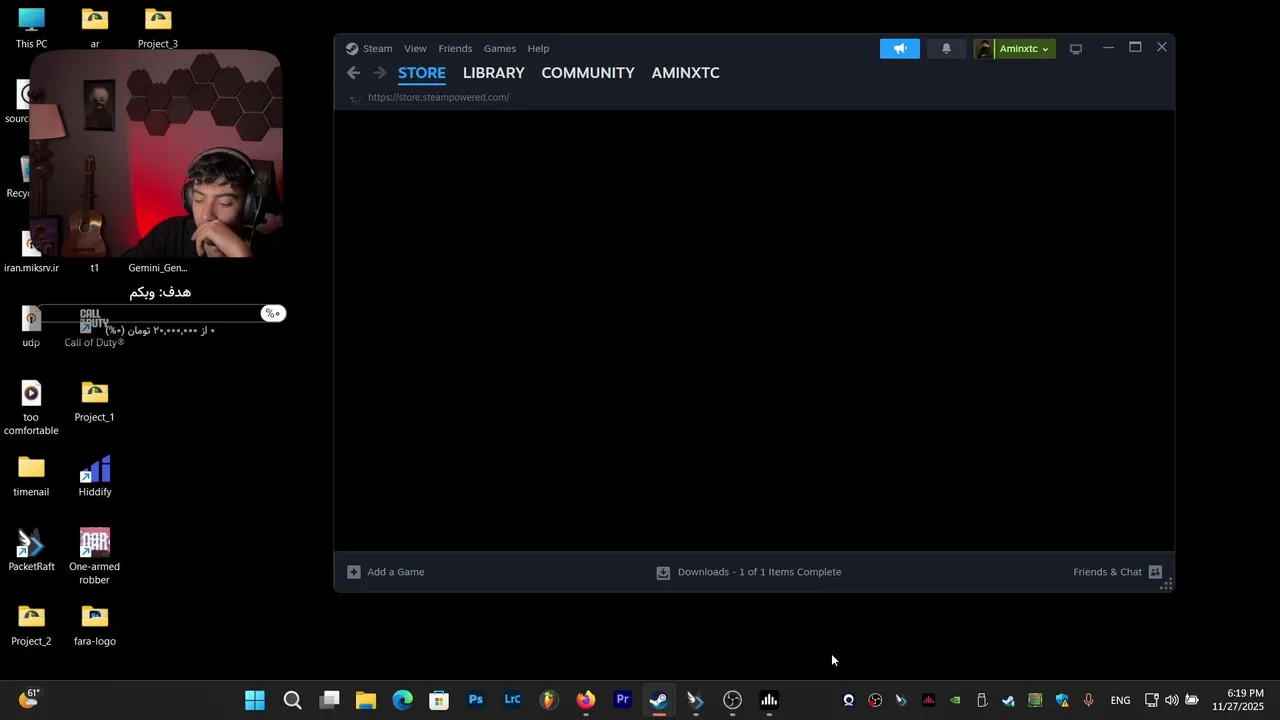
Task: Launch Lightroom Classic from the taskbar
Action: tap(512, 700)
